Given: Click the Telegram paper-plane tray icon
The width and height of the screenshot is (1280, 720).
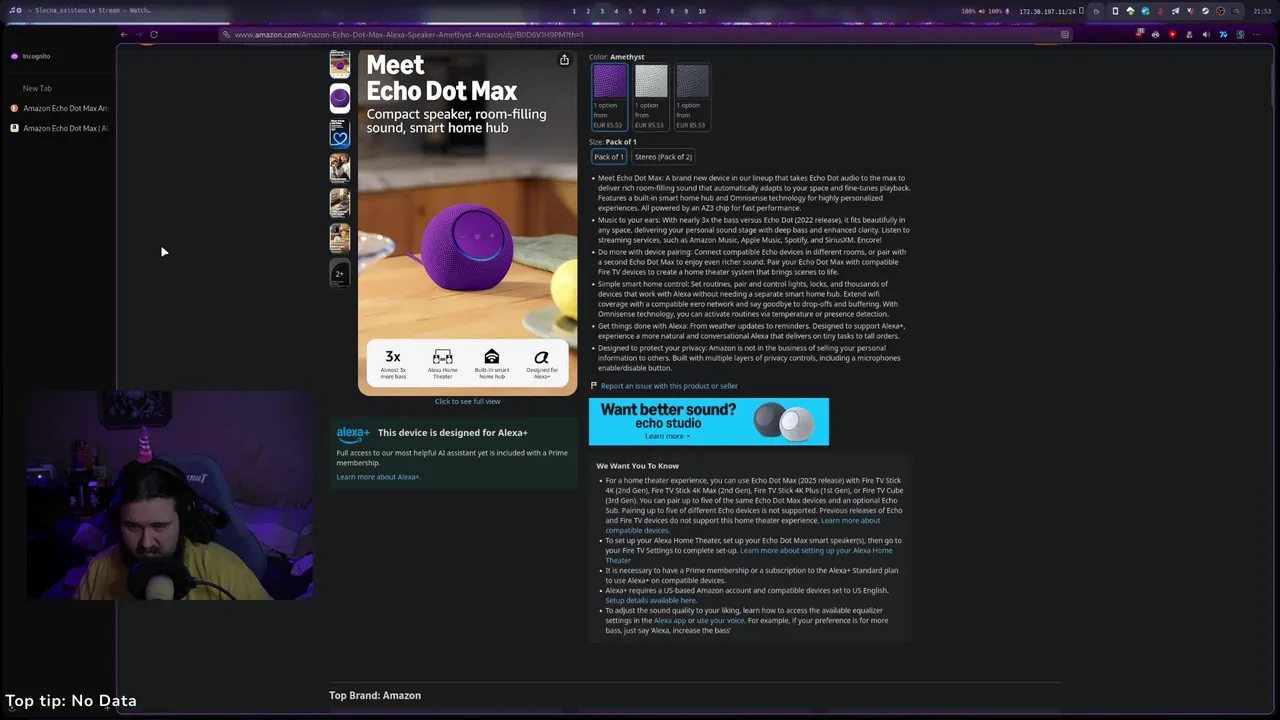Looking at the screenshot, I should tap(1175, 11).
